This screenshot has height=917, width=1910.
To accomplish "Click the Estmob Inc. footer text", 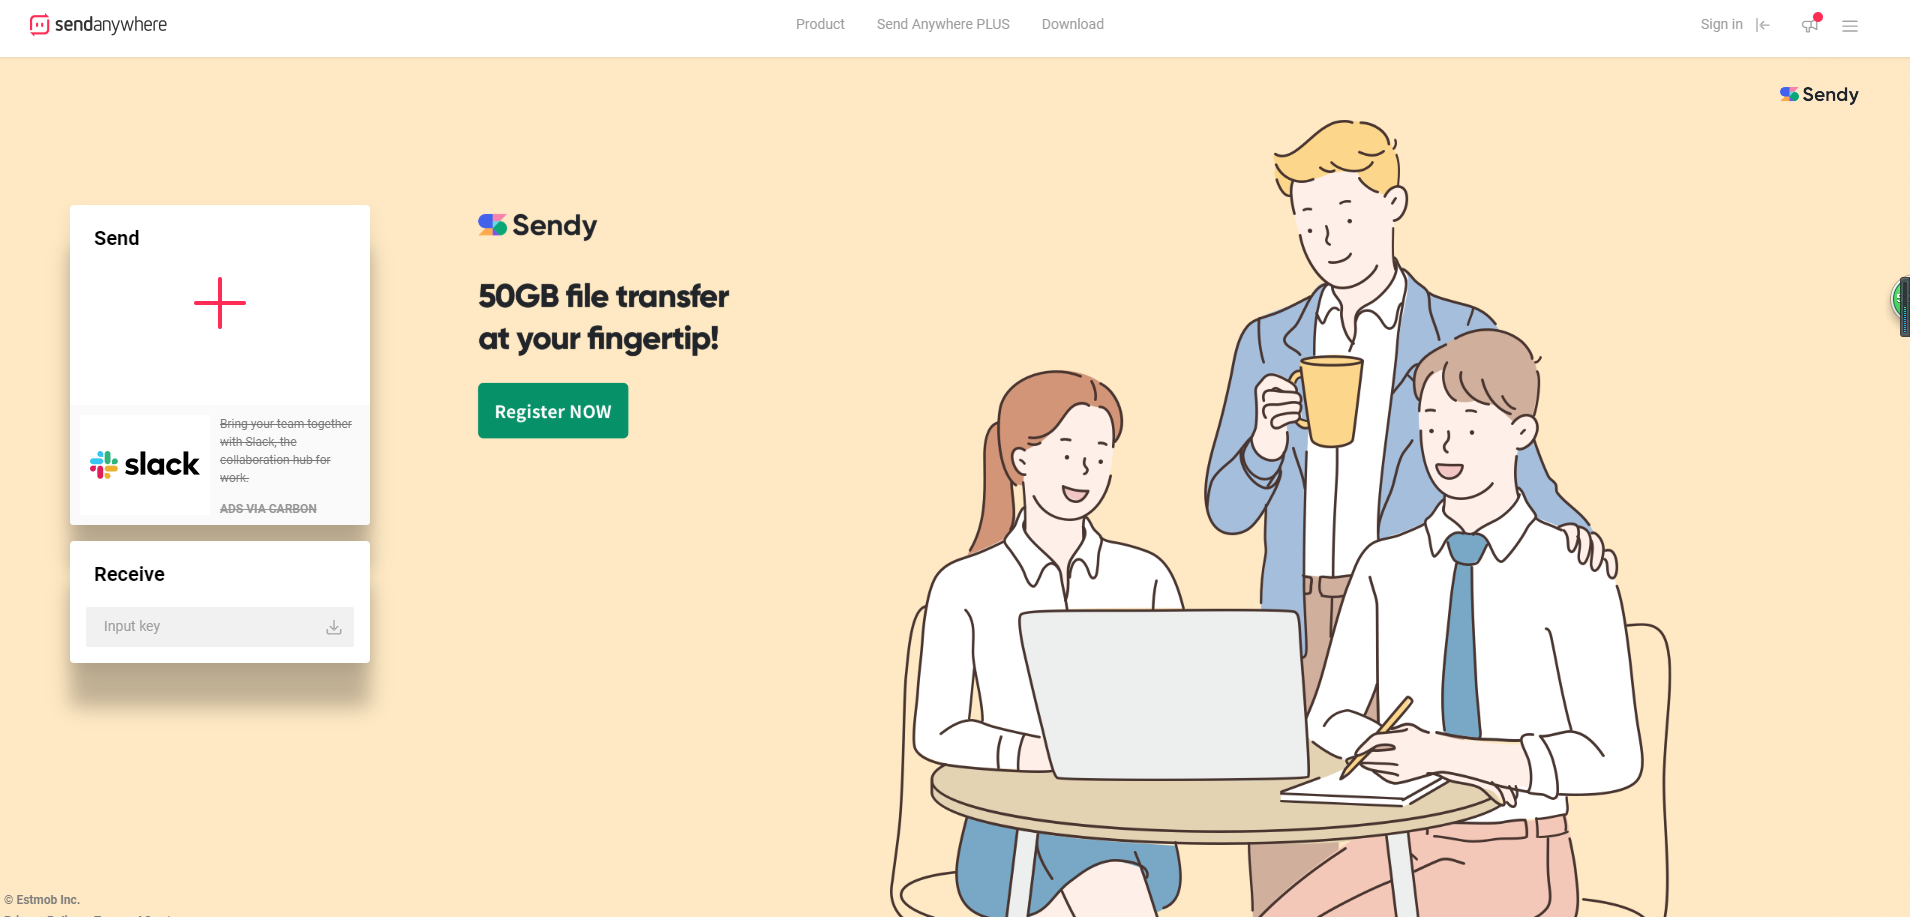I will pyautogui.click(x=42, y=900).
